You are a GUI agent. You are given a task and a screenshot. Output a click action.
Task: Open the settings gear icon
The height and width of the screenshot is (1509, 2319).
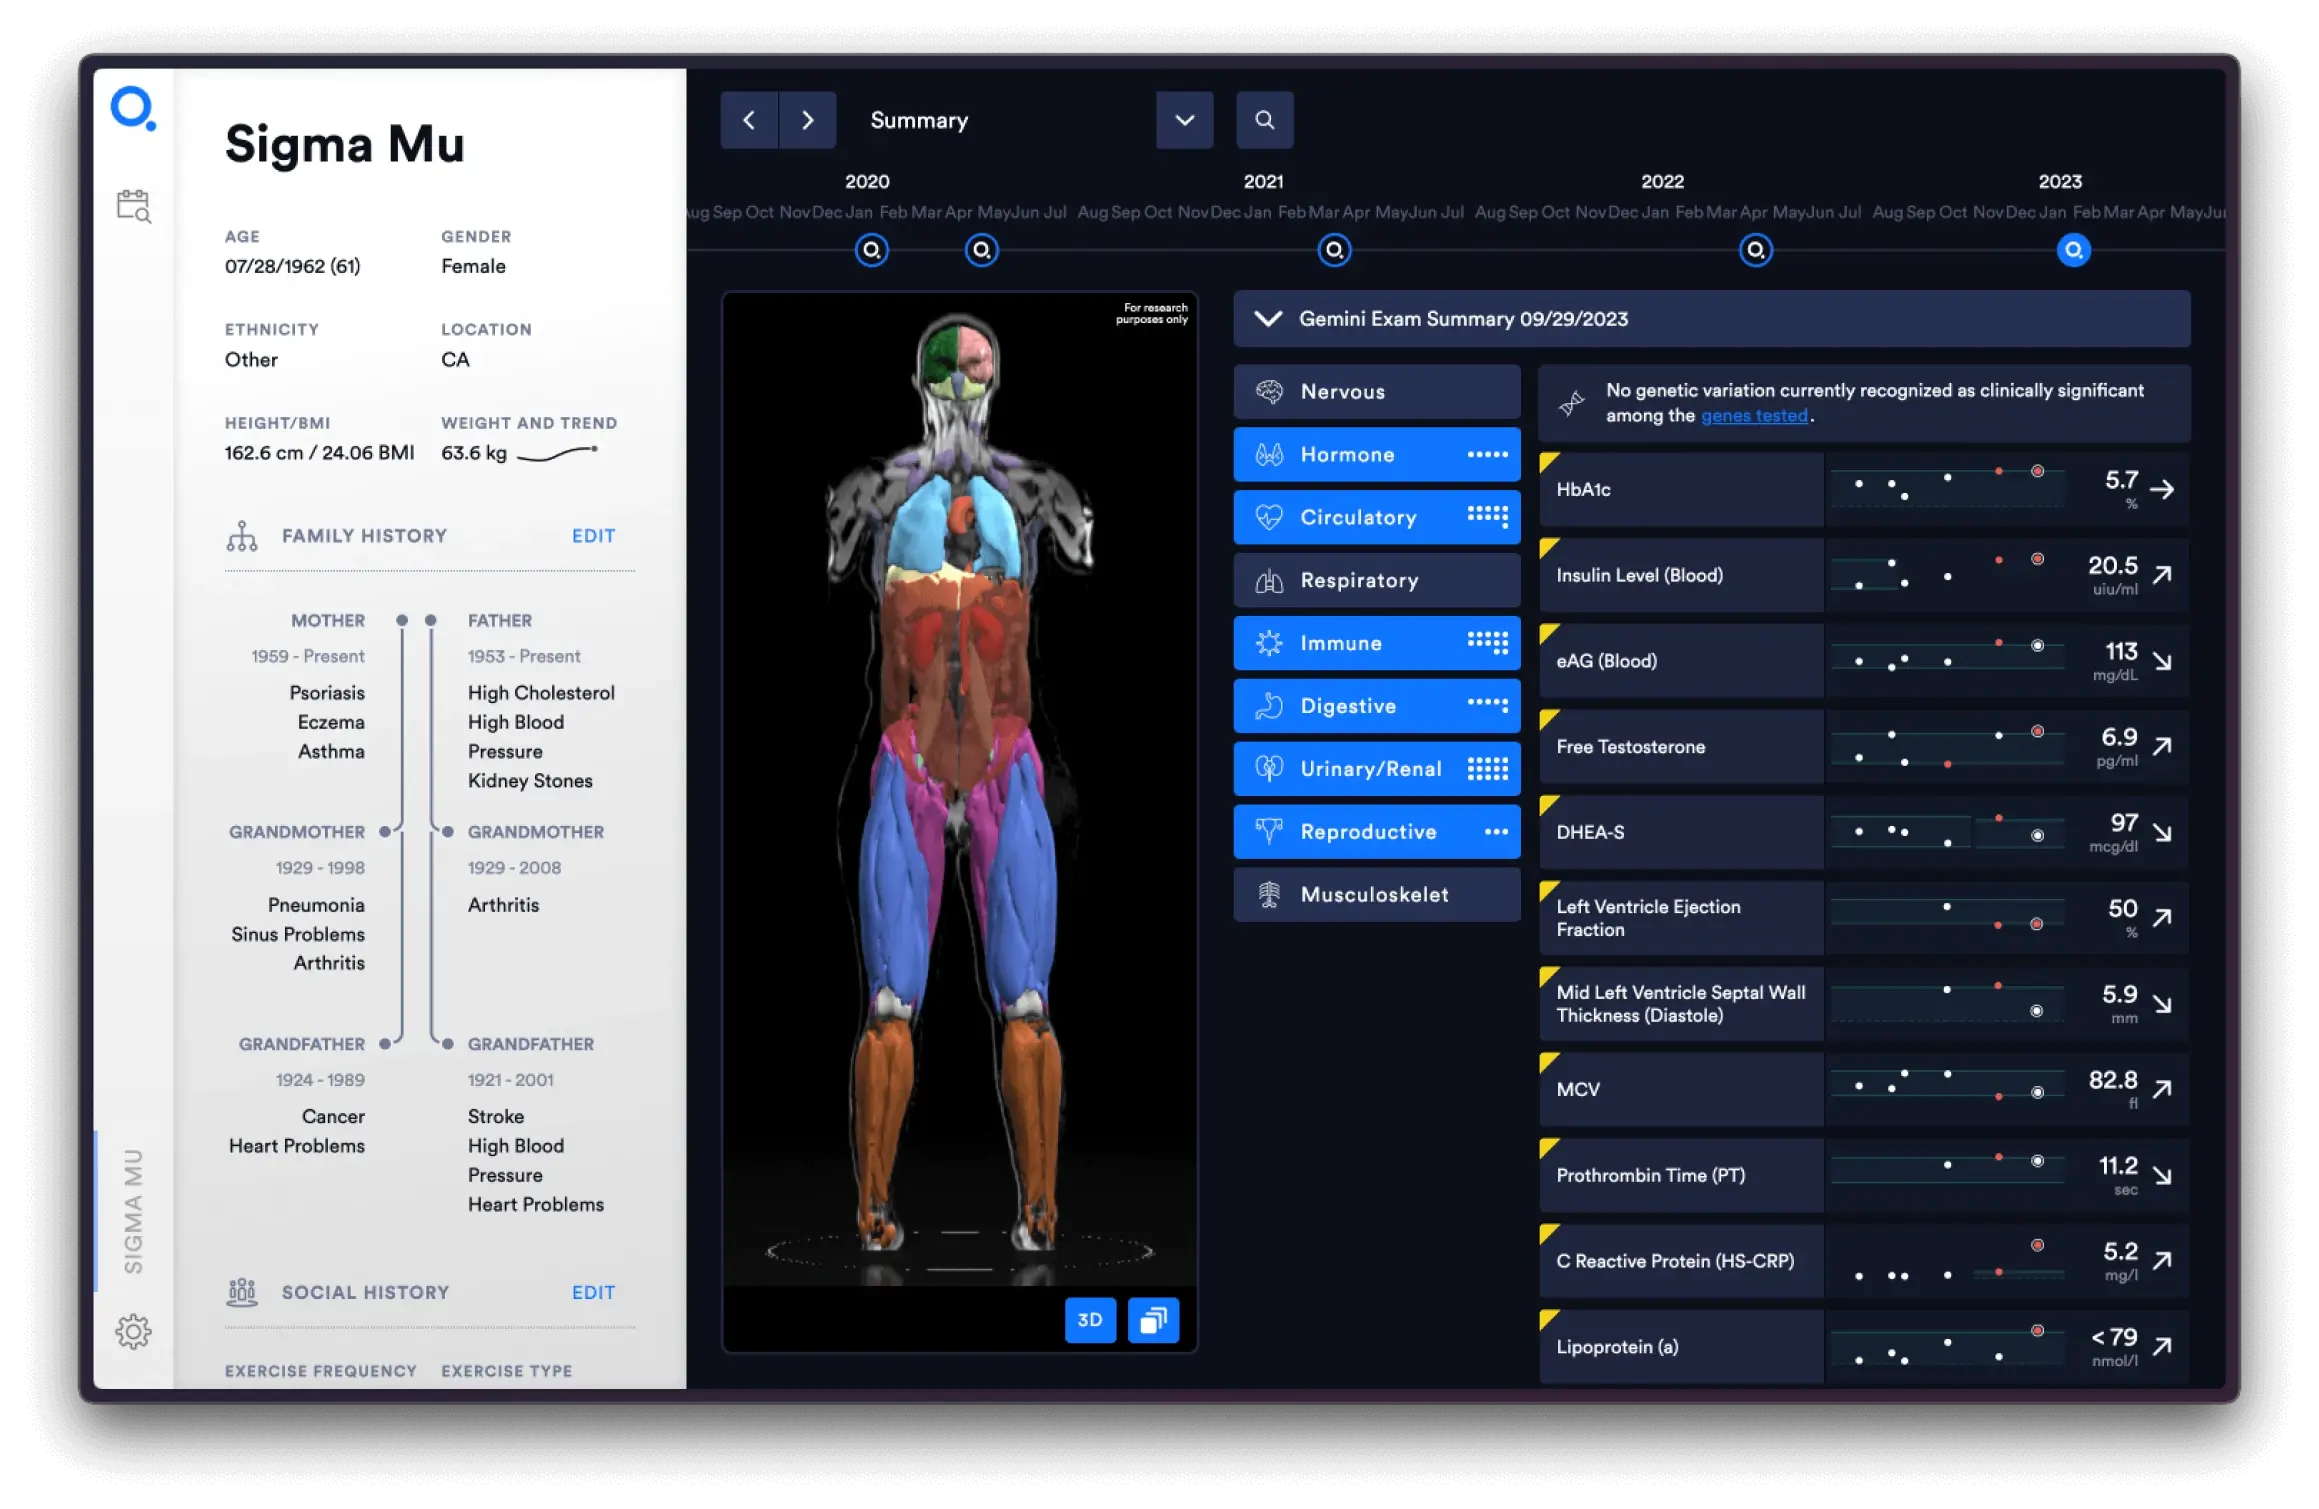pos(133,1331)
